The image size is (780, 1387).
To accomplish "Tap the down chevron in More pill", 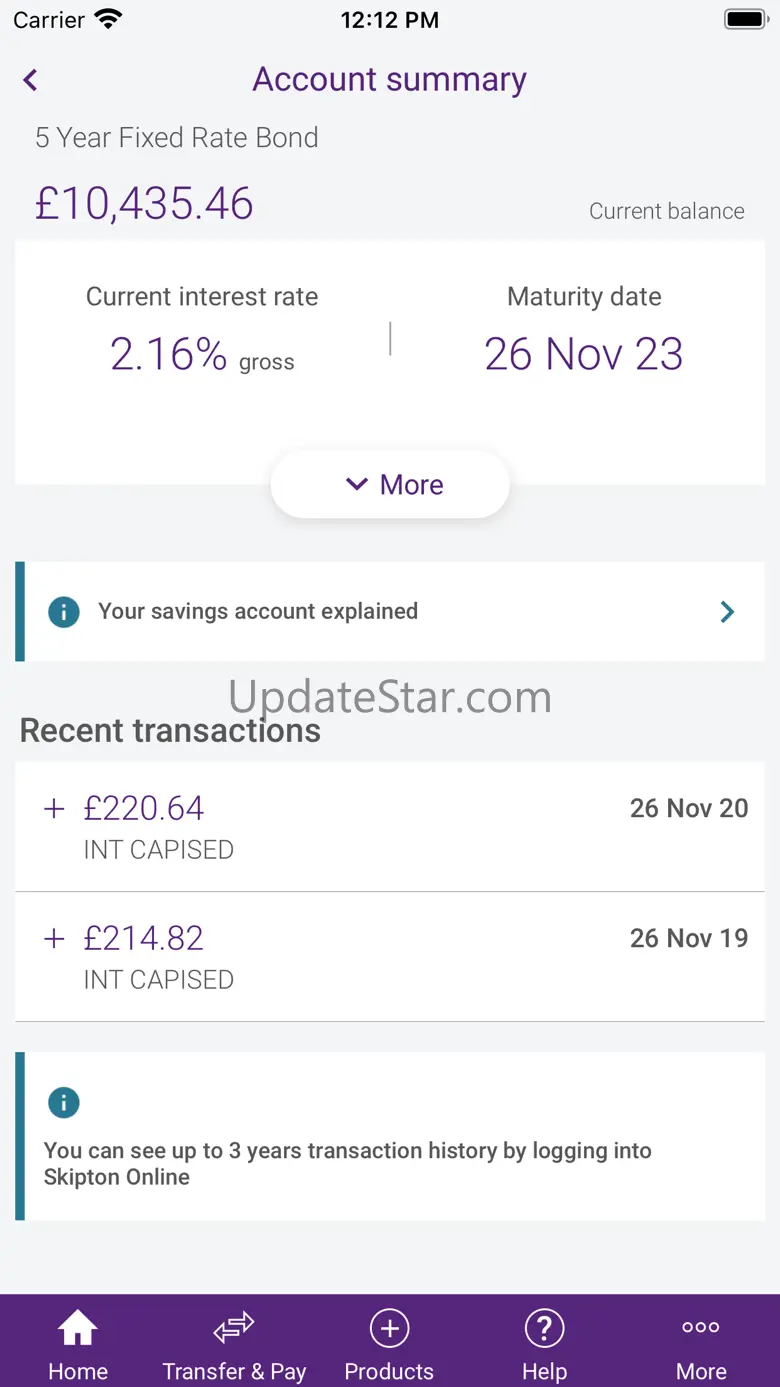I will (x=357, y=485).
